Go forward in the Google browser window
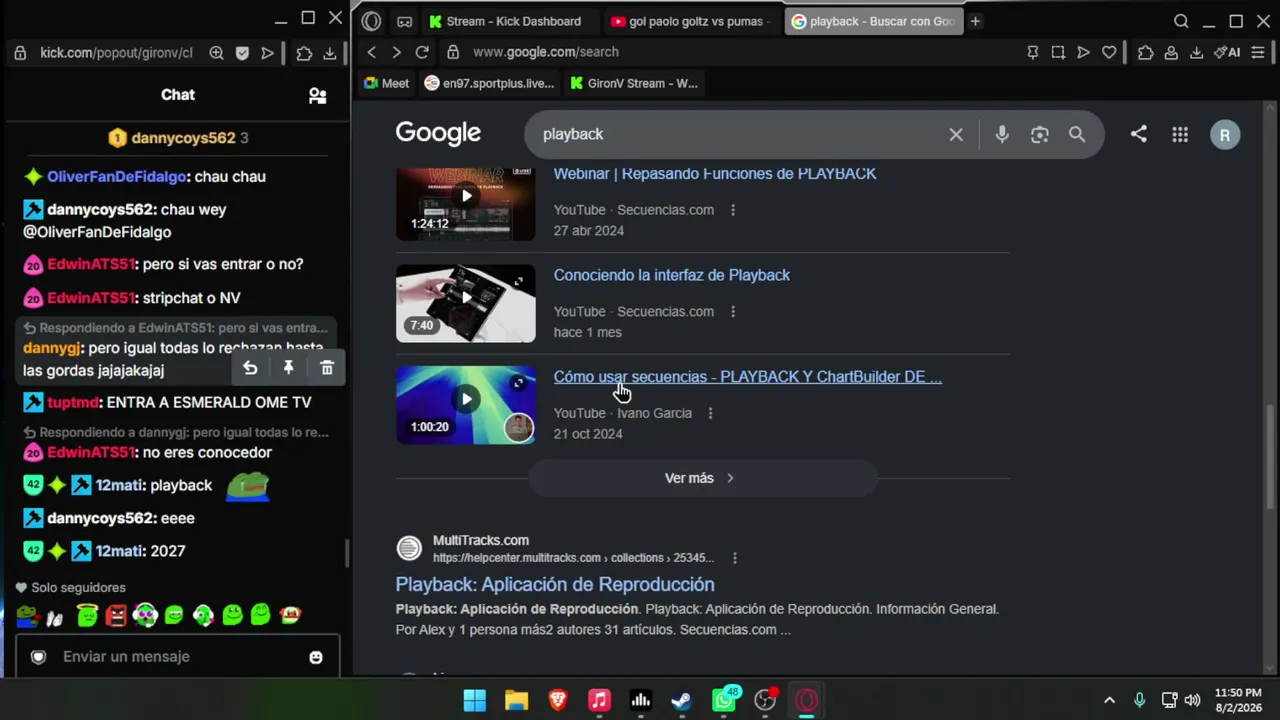1280x720 pixels. [x=396, y=52]
